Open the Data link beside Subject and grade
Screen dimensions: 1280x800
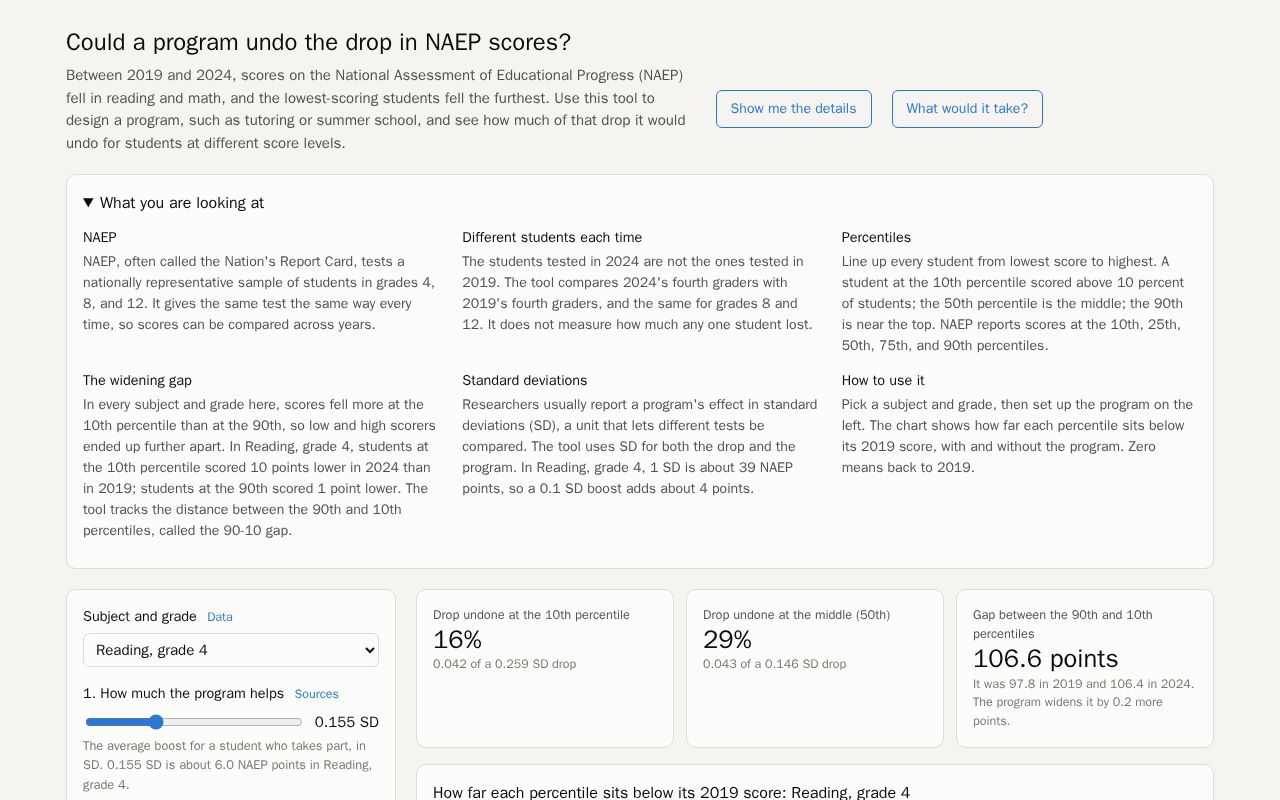pyautogui.click(x=220, y=617)
